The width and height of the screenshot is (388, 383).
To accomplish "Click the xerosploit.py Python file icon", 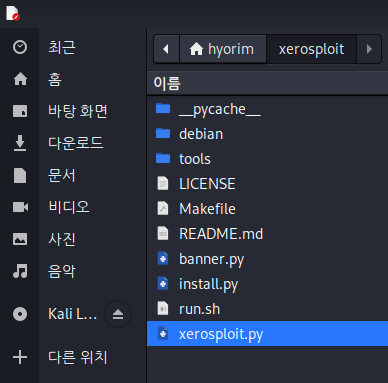I will (x=163, y=333).
